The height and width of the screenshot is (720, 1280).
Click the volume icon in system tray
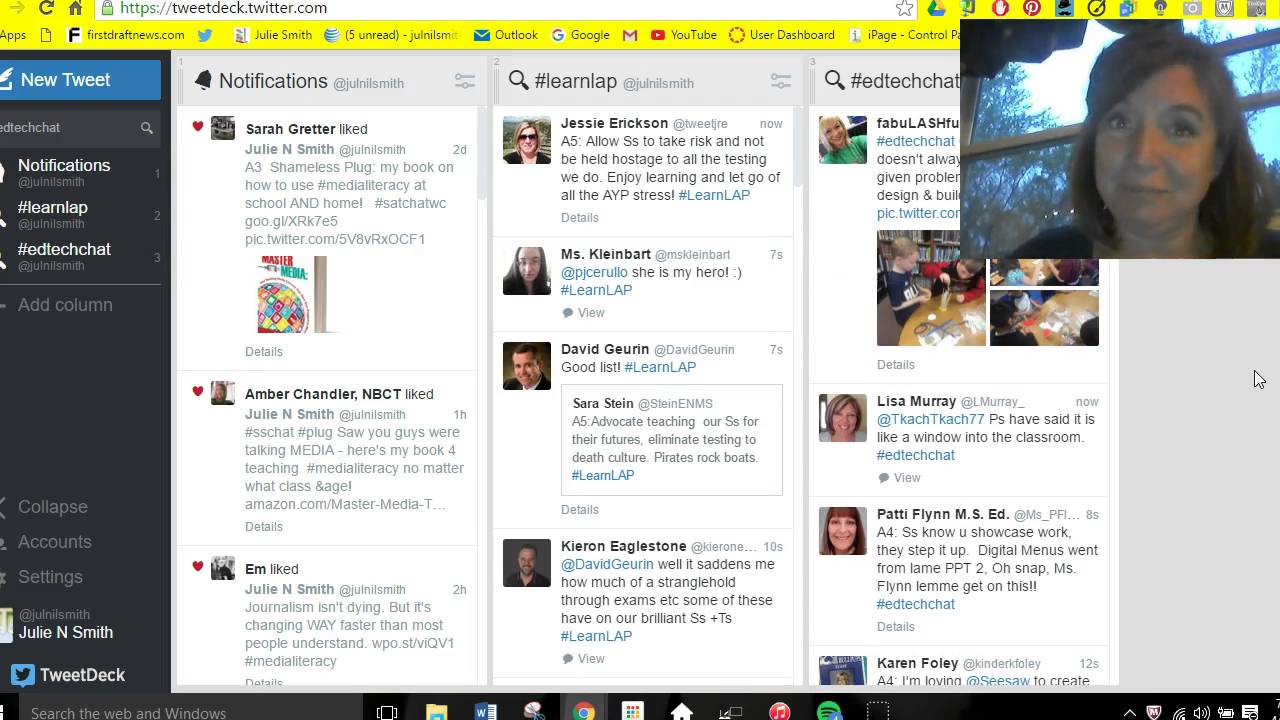pyautogui.click(x=1201, y=713)
